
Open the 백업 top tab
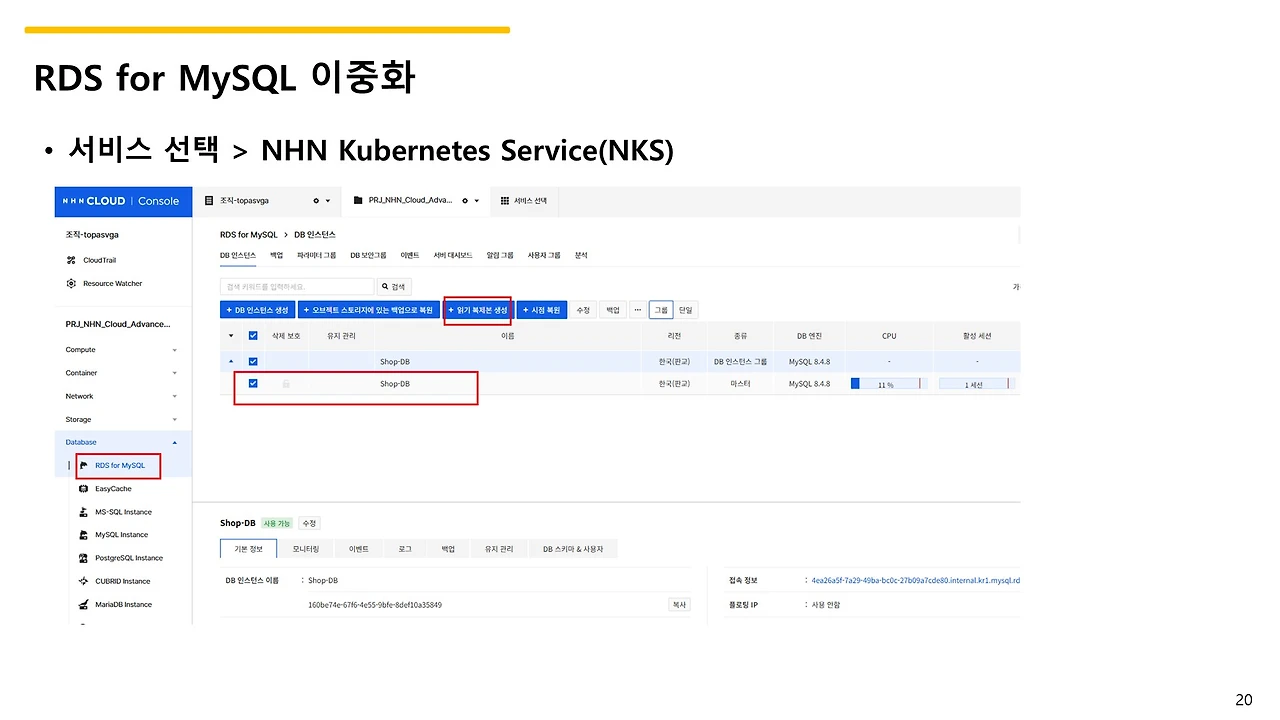[x=277, y=255]
